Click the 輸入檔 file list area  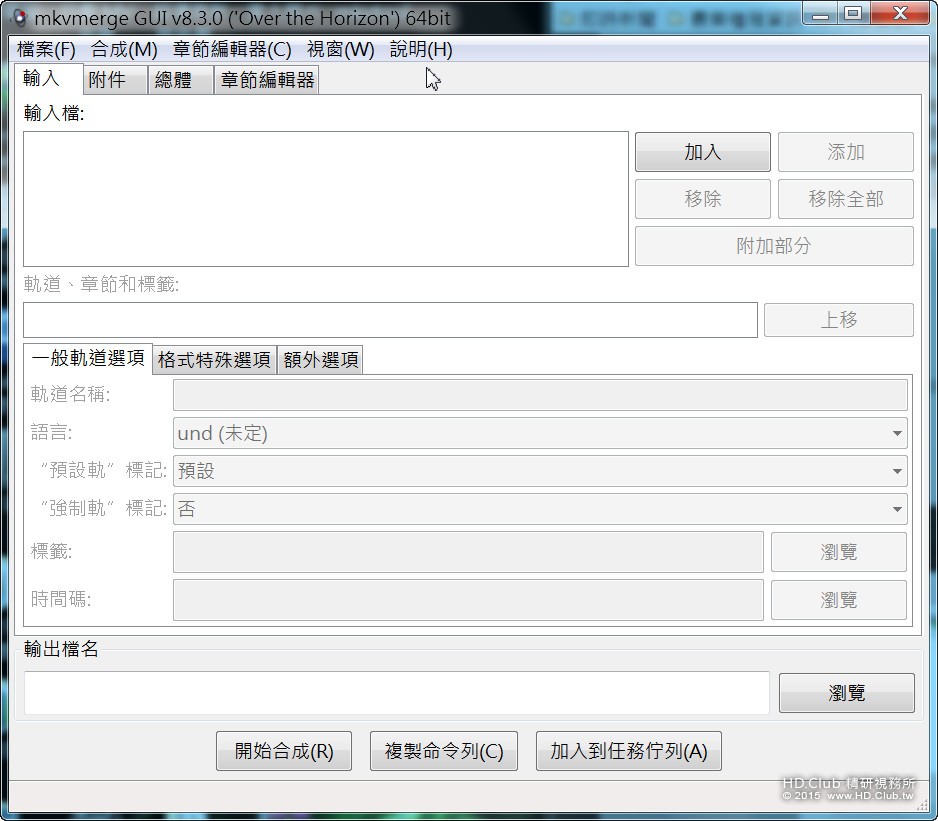(326, 199)
